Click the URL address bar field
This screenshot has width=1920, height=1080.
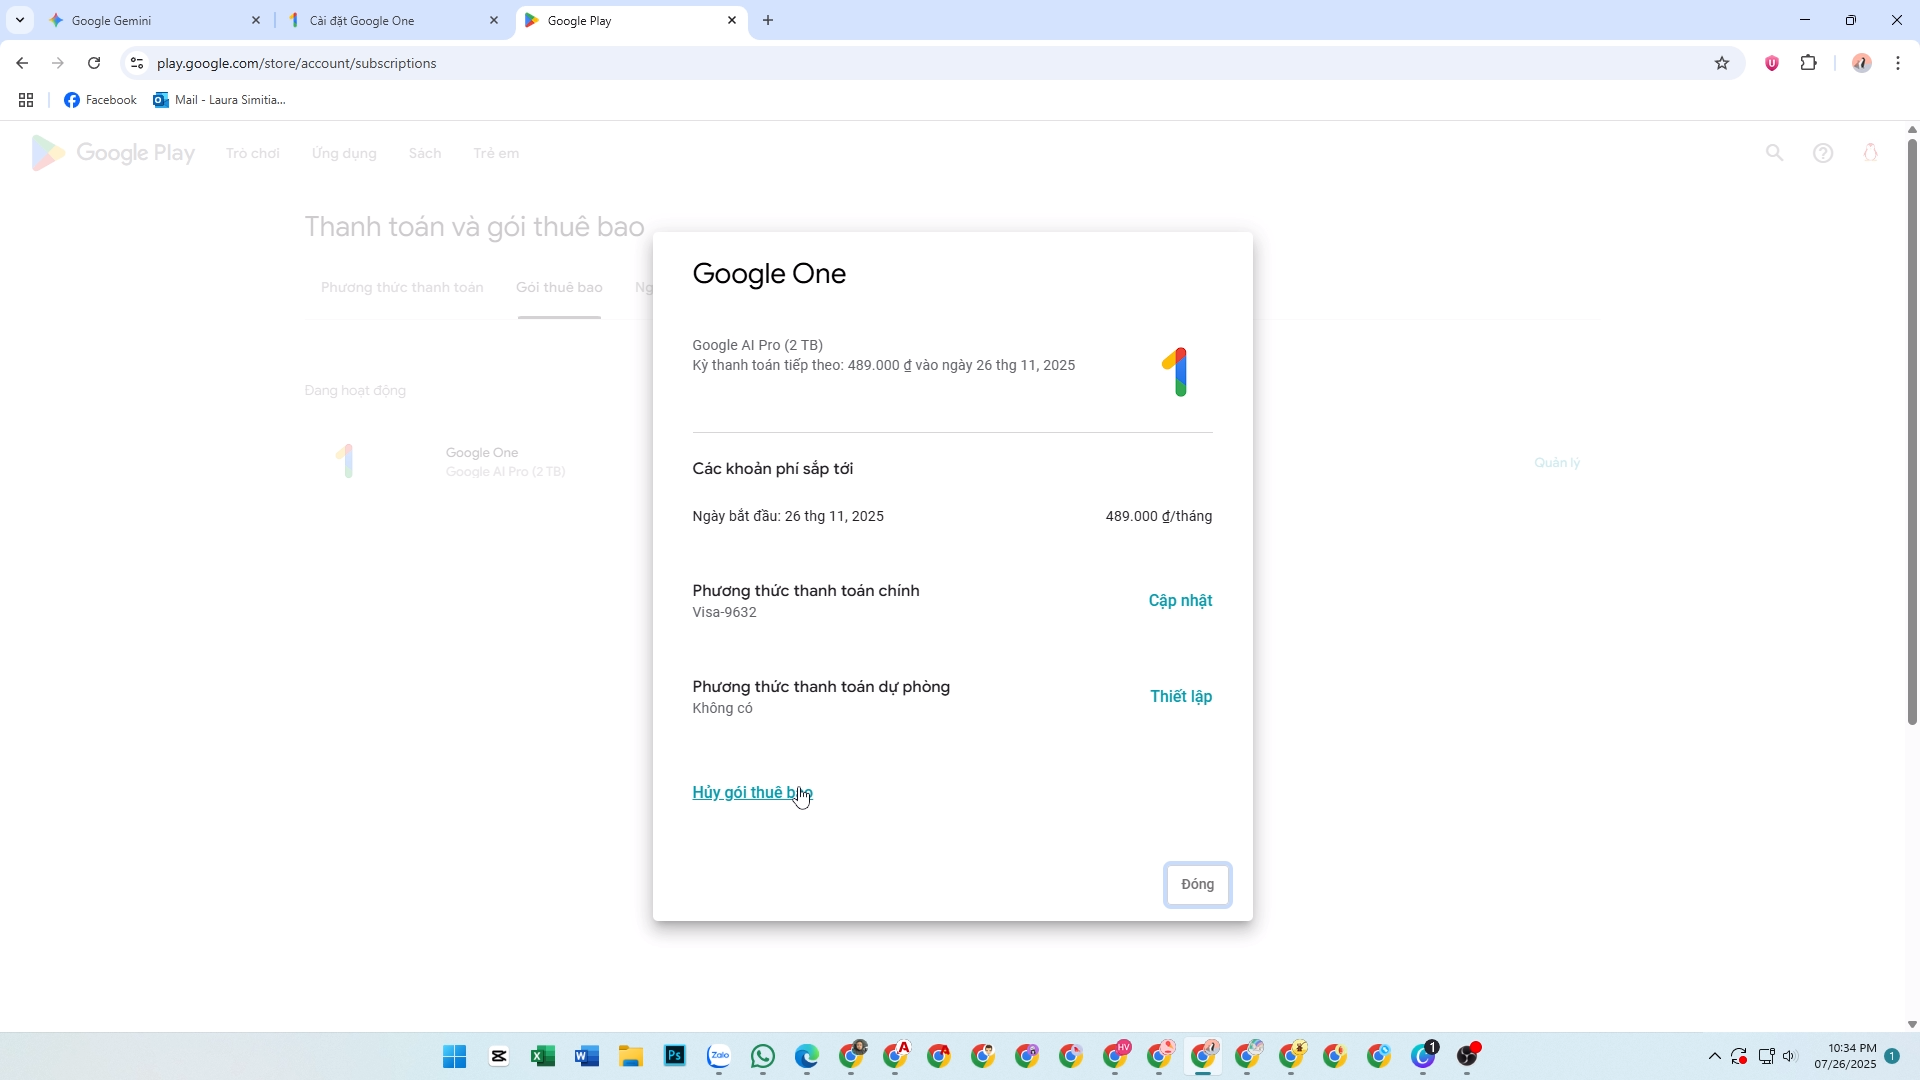[800, 63]
